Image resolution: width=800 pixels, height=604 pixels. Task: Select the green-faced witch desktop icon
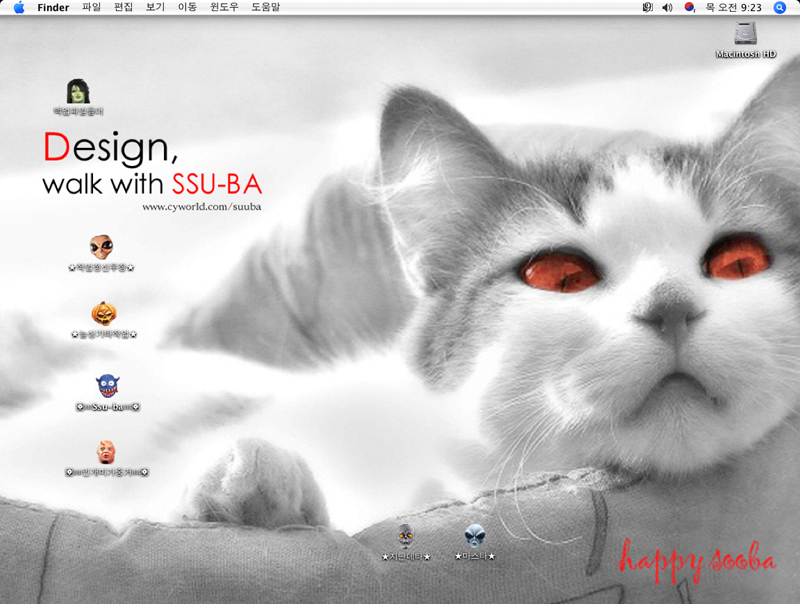[78, 91]
